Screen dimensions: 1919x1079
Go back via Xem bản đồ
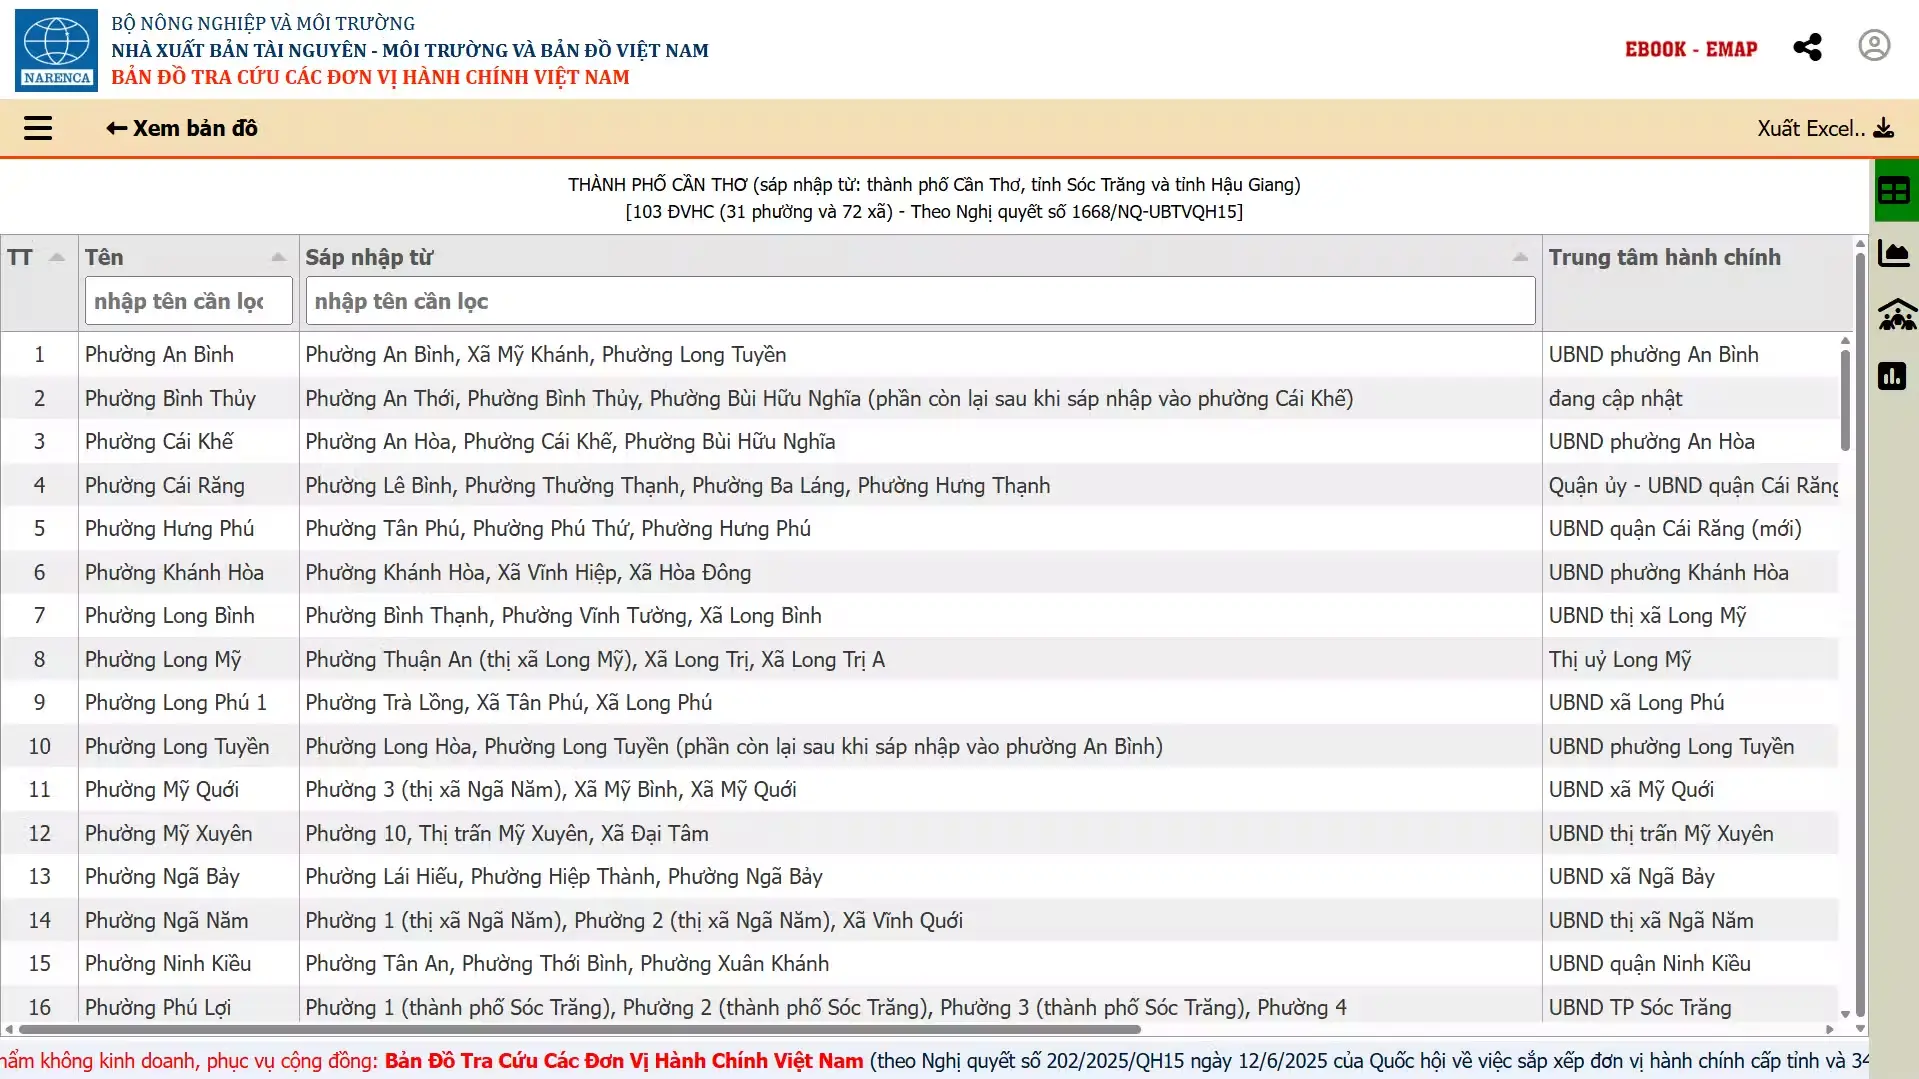(x=182, y=128)
